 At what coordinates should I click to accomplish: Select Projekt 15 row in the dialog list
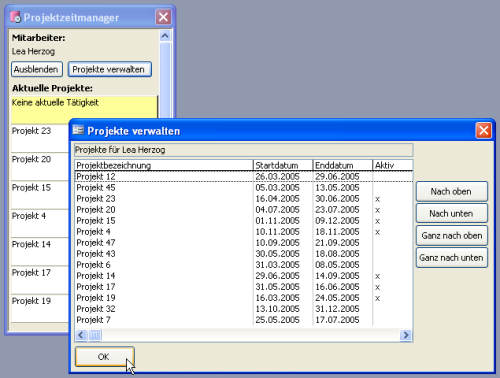(x=244, y=220)
